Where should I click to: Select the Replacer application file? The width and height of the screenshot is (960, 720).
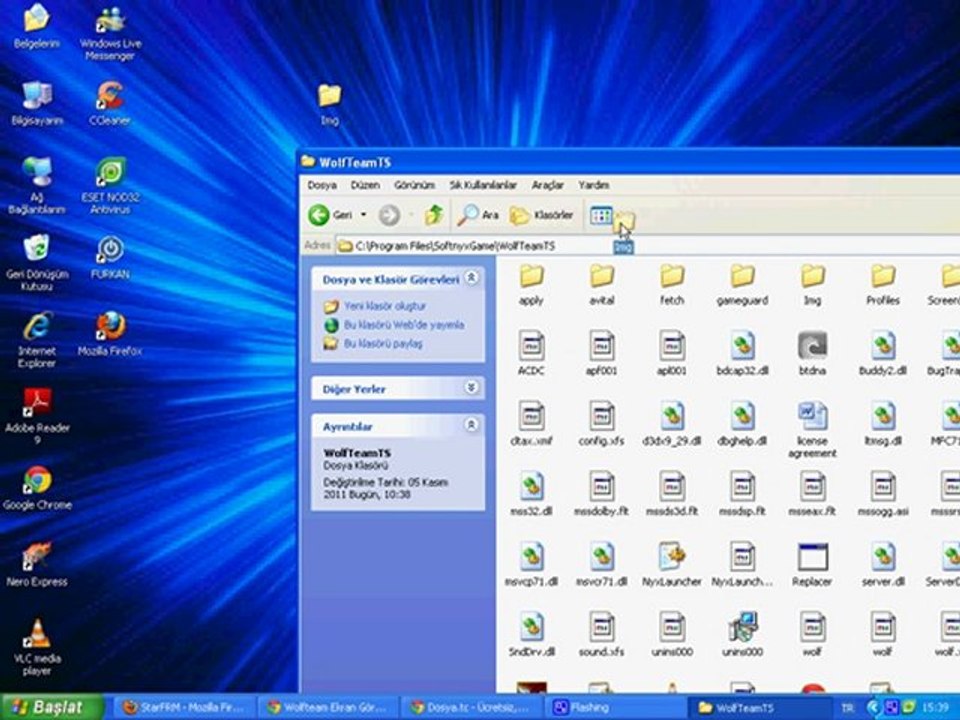click(812, 565)
